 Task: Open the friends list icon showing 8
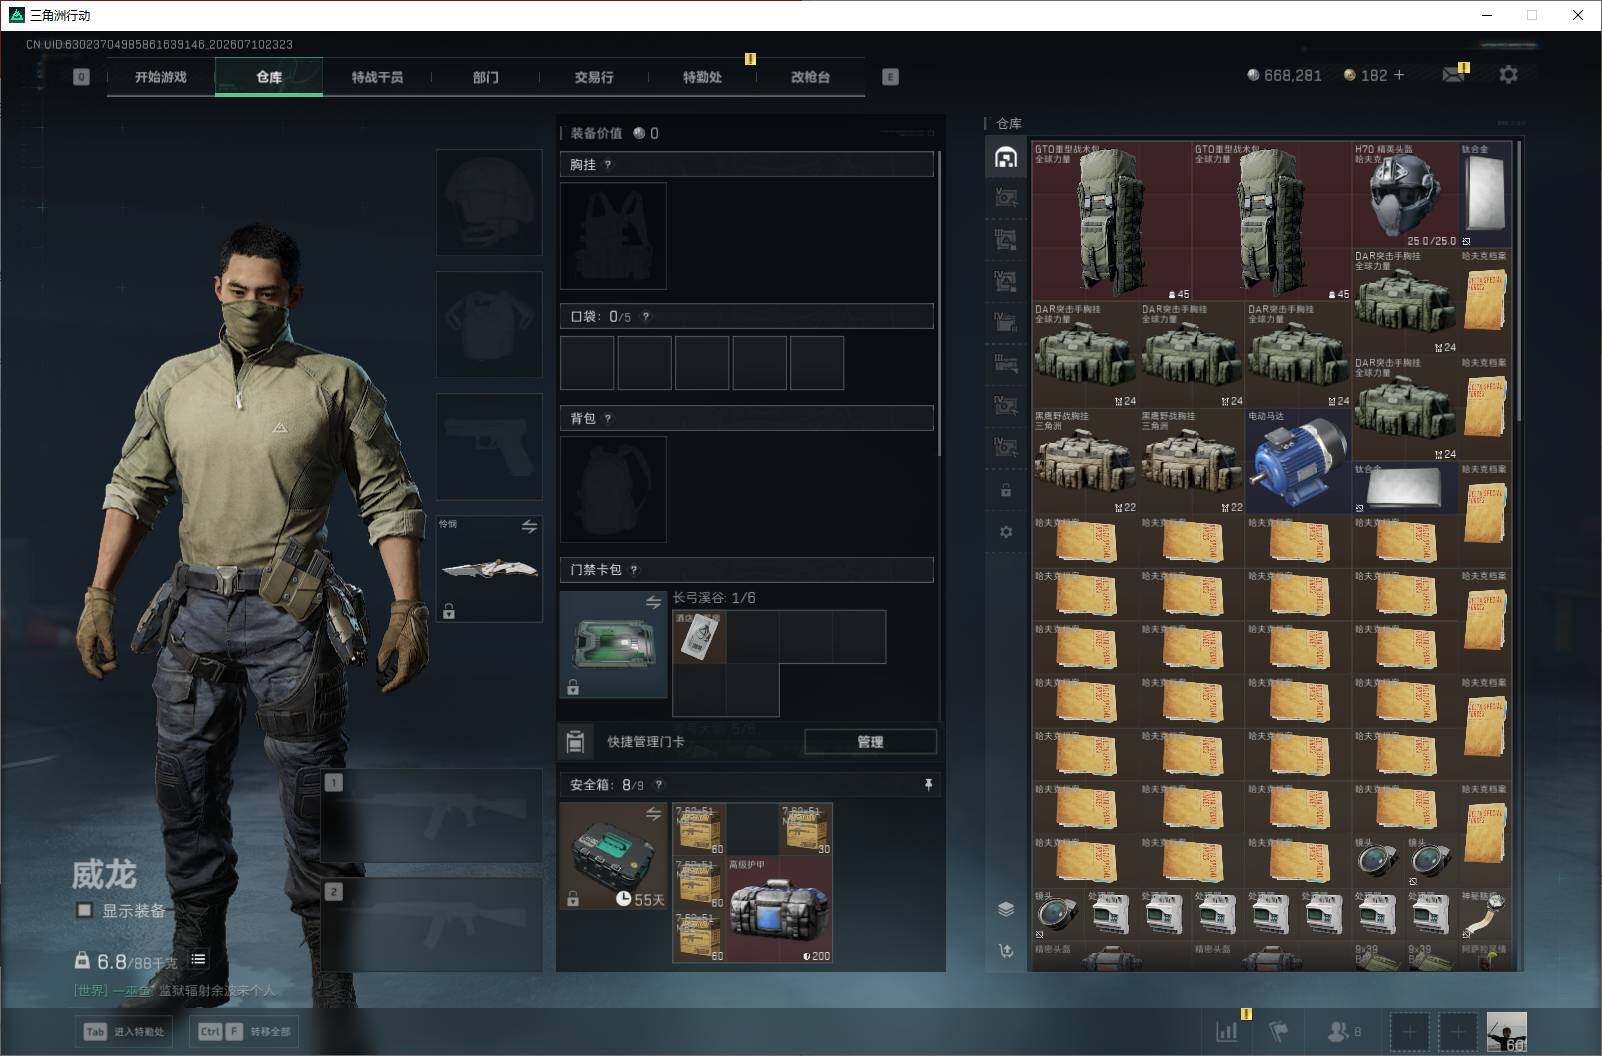[x=1342, y=1032]
